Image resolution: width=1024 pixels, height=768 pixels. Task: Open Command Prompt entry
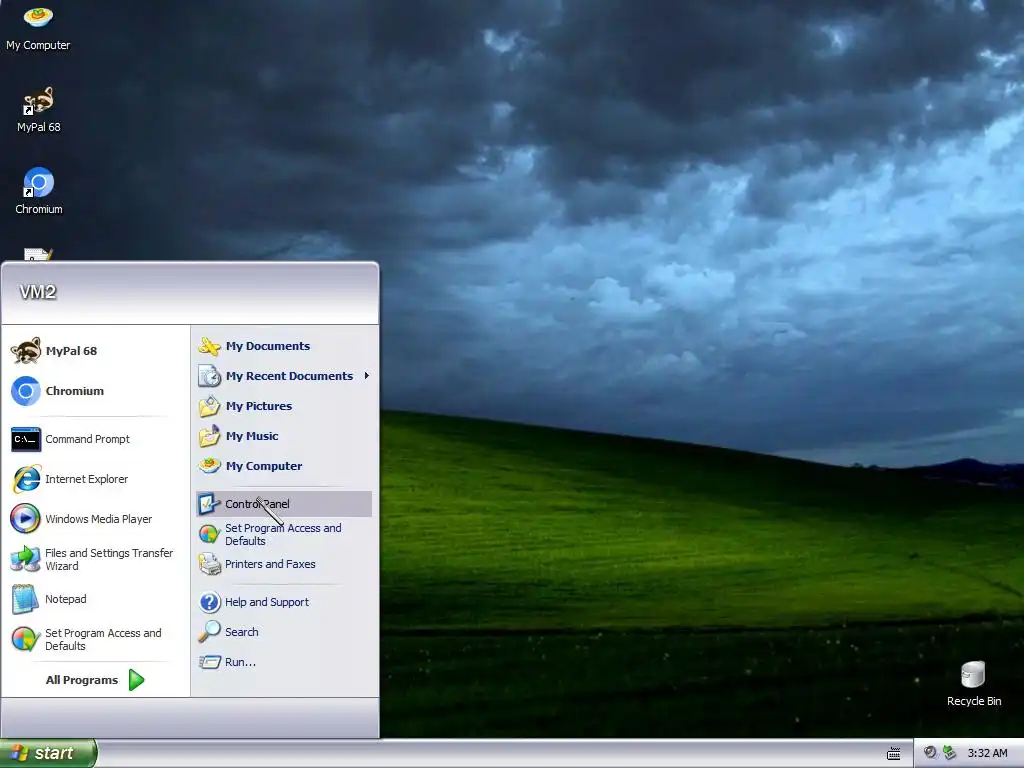tap(95, 440)
